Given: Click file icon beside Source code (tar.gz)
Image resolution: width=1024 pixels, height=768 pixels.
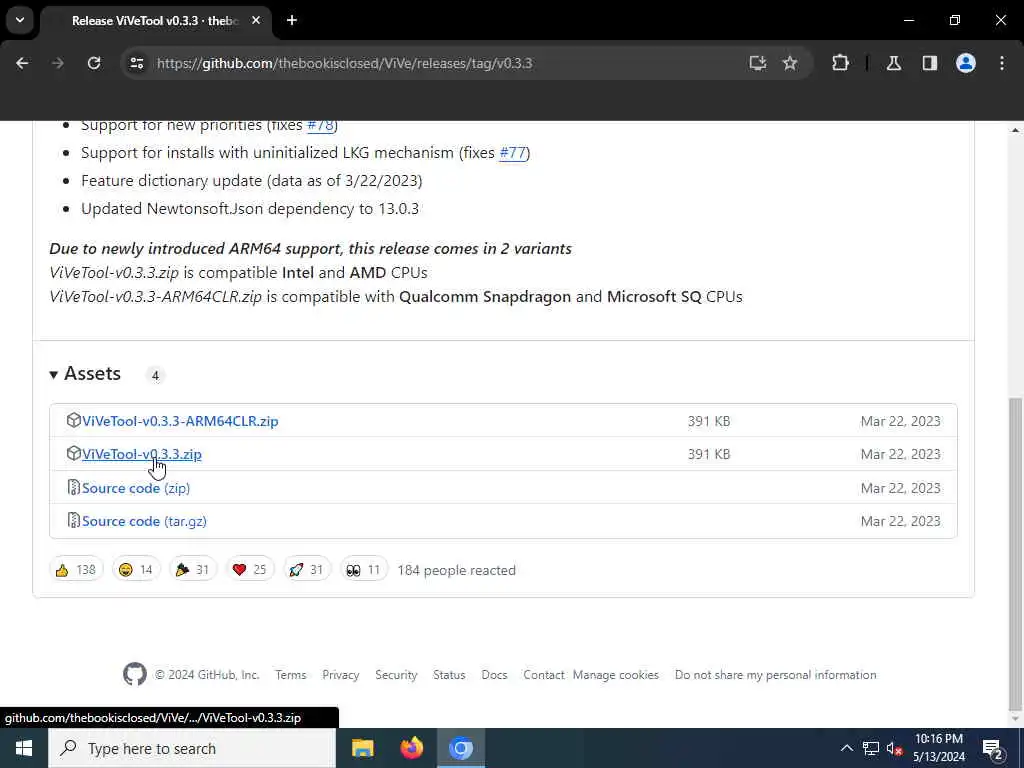Looking at the screenshot, I should pos(74,520).
